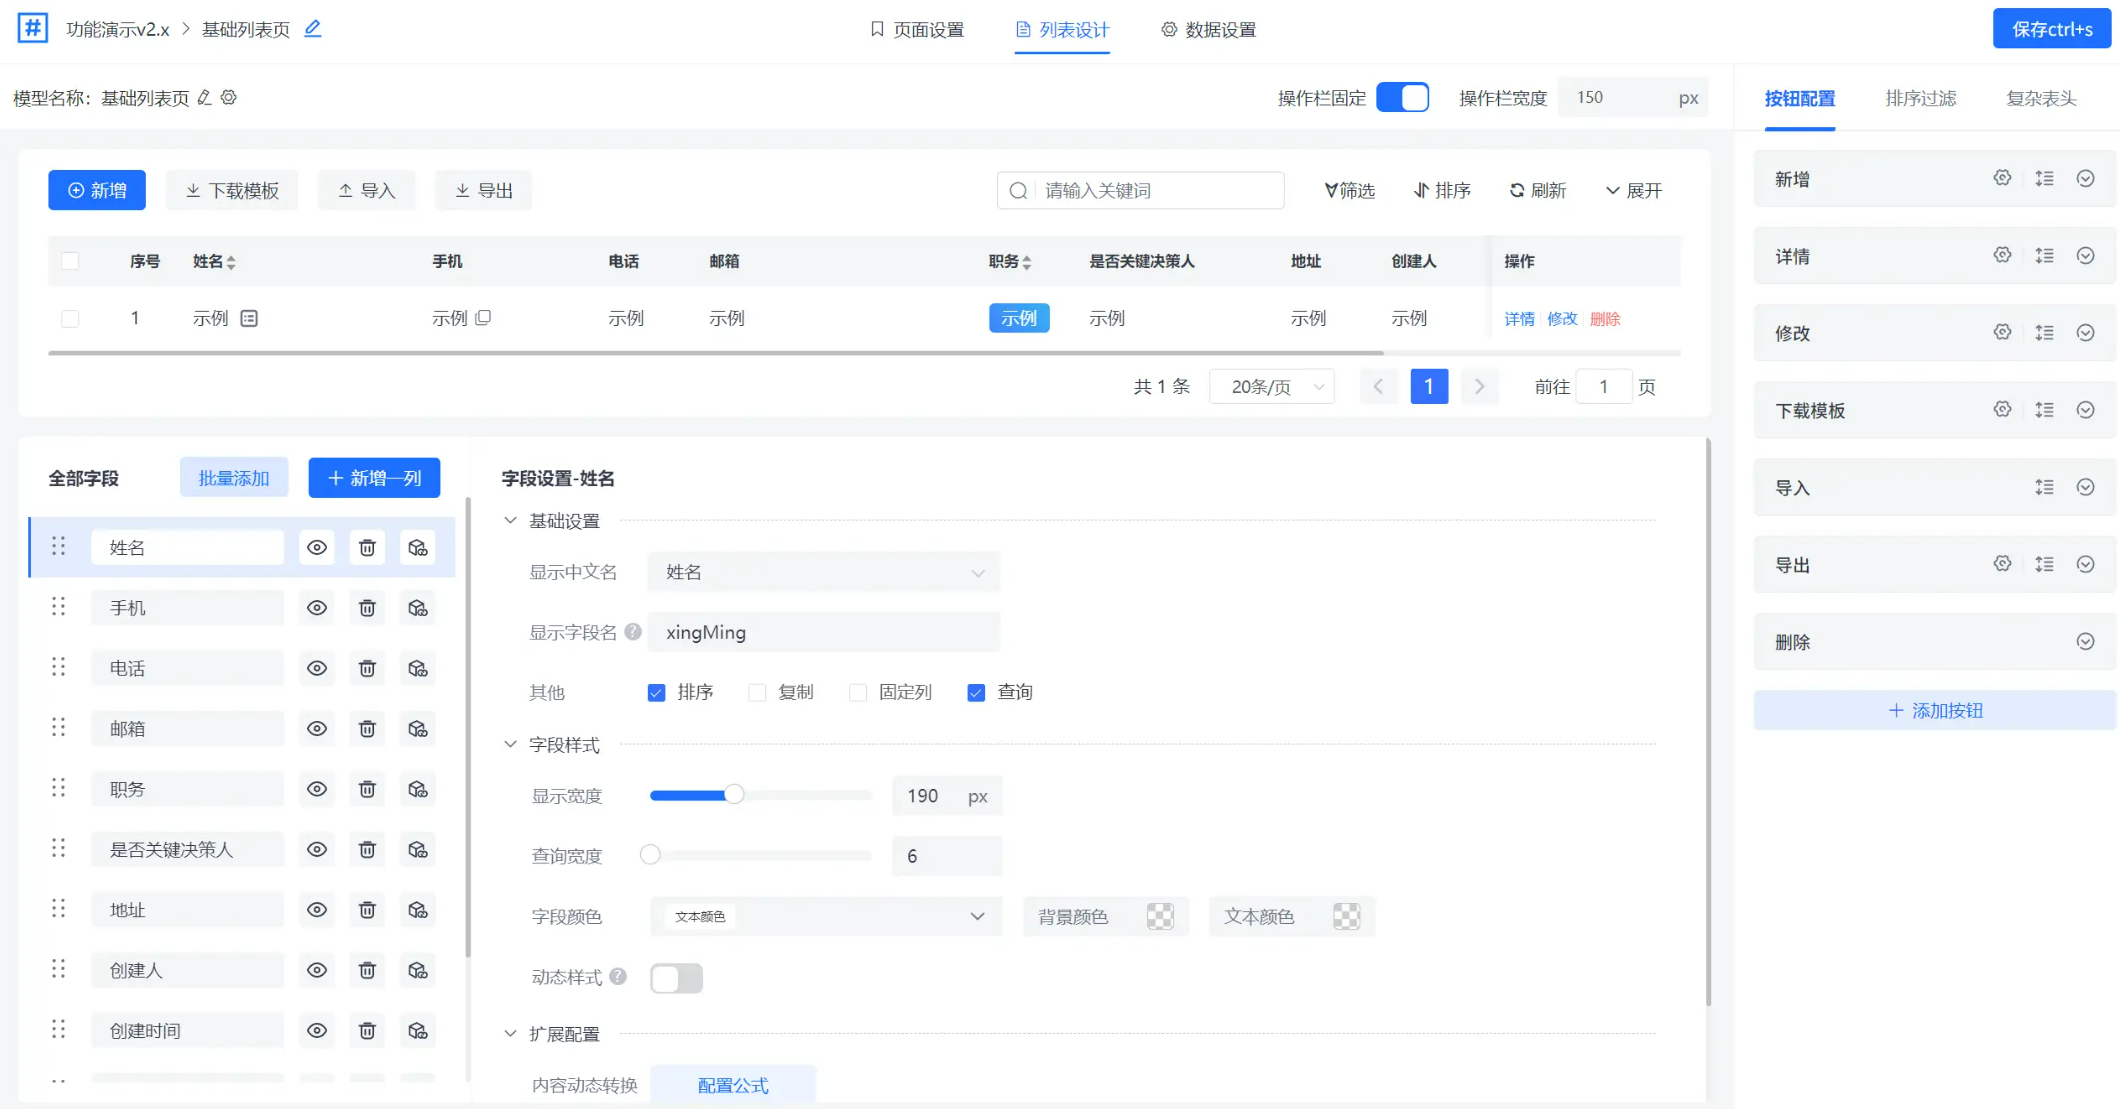This screenshot has height=1109, width=2120.
Task: Delete the 手机 field with trash icon
Action: (x=367, y=608)
